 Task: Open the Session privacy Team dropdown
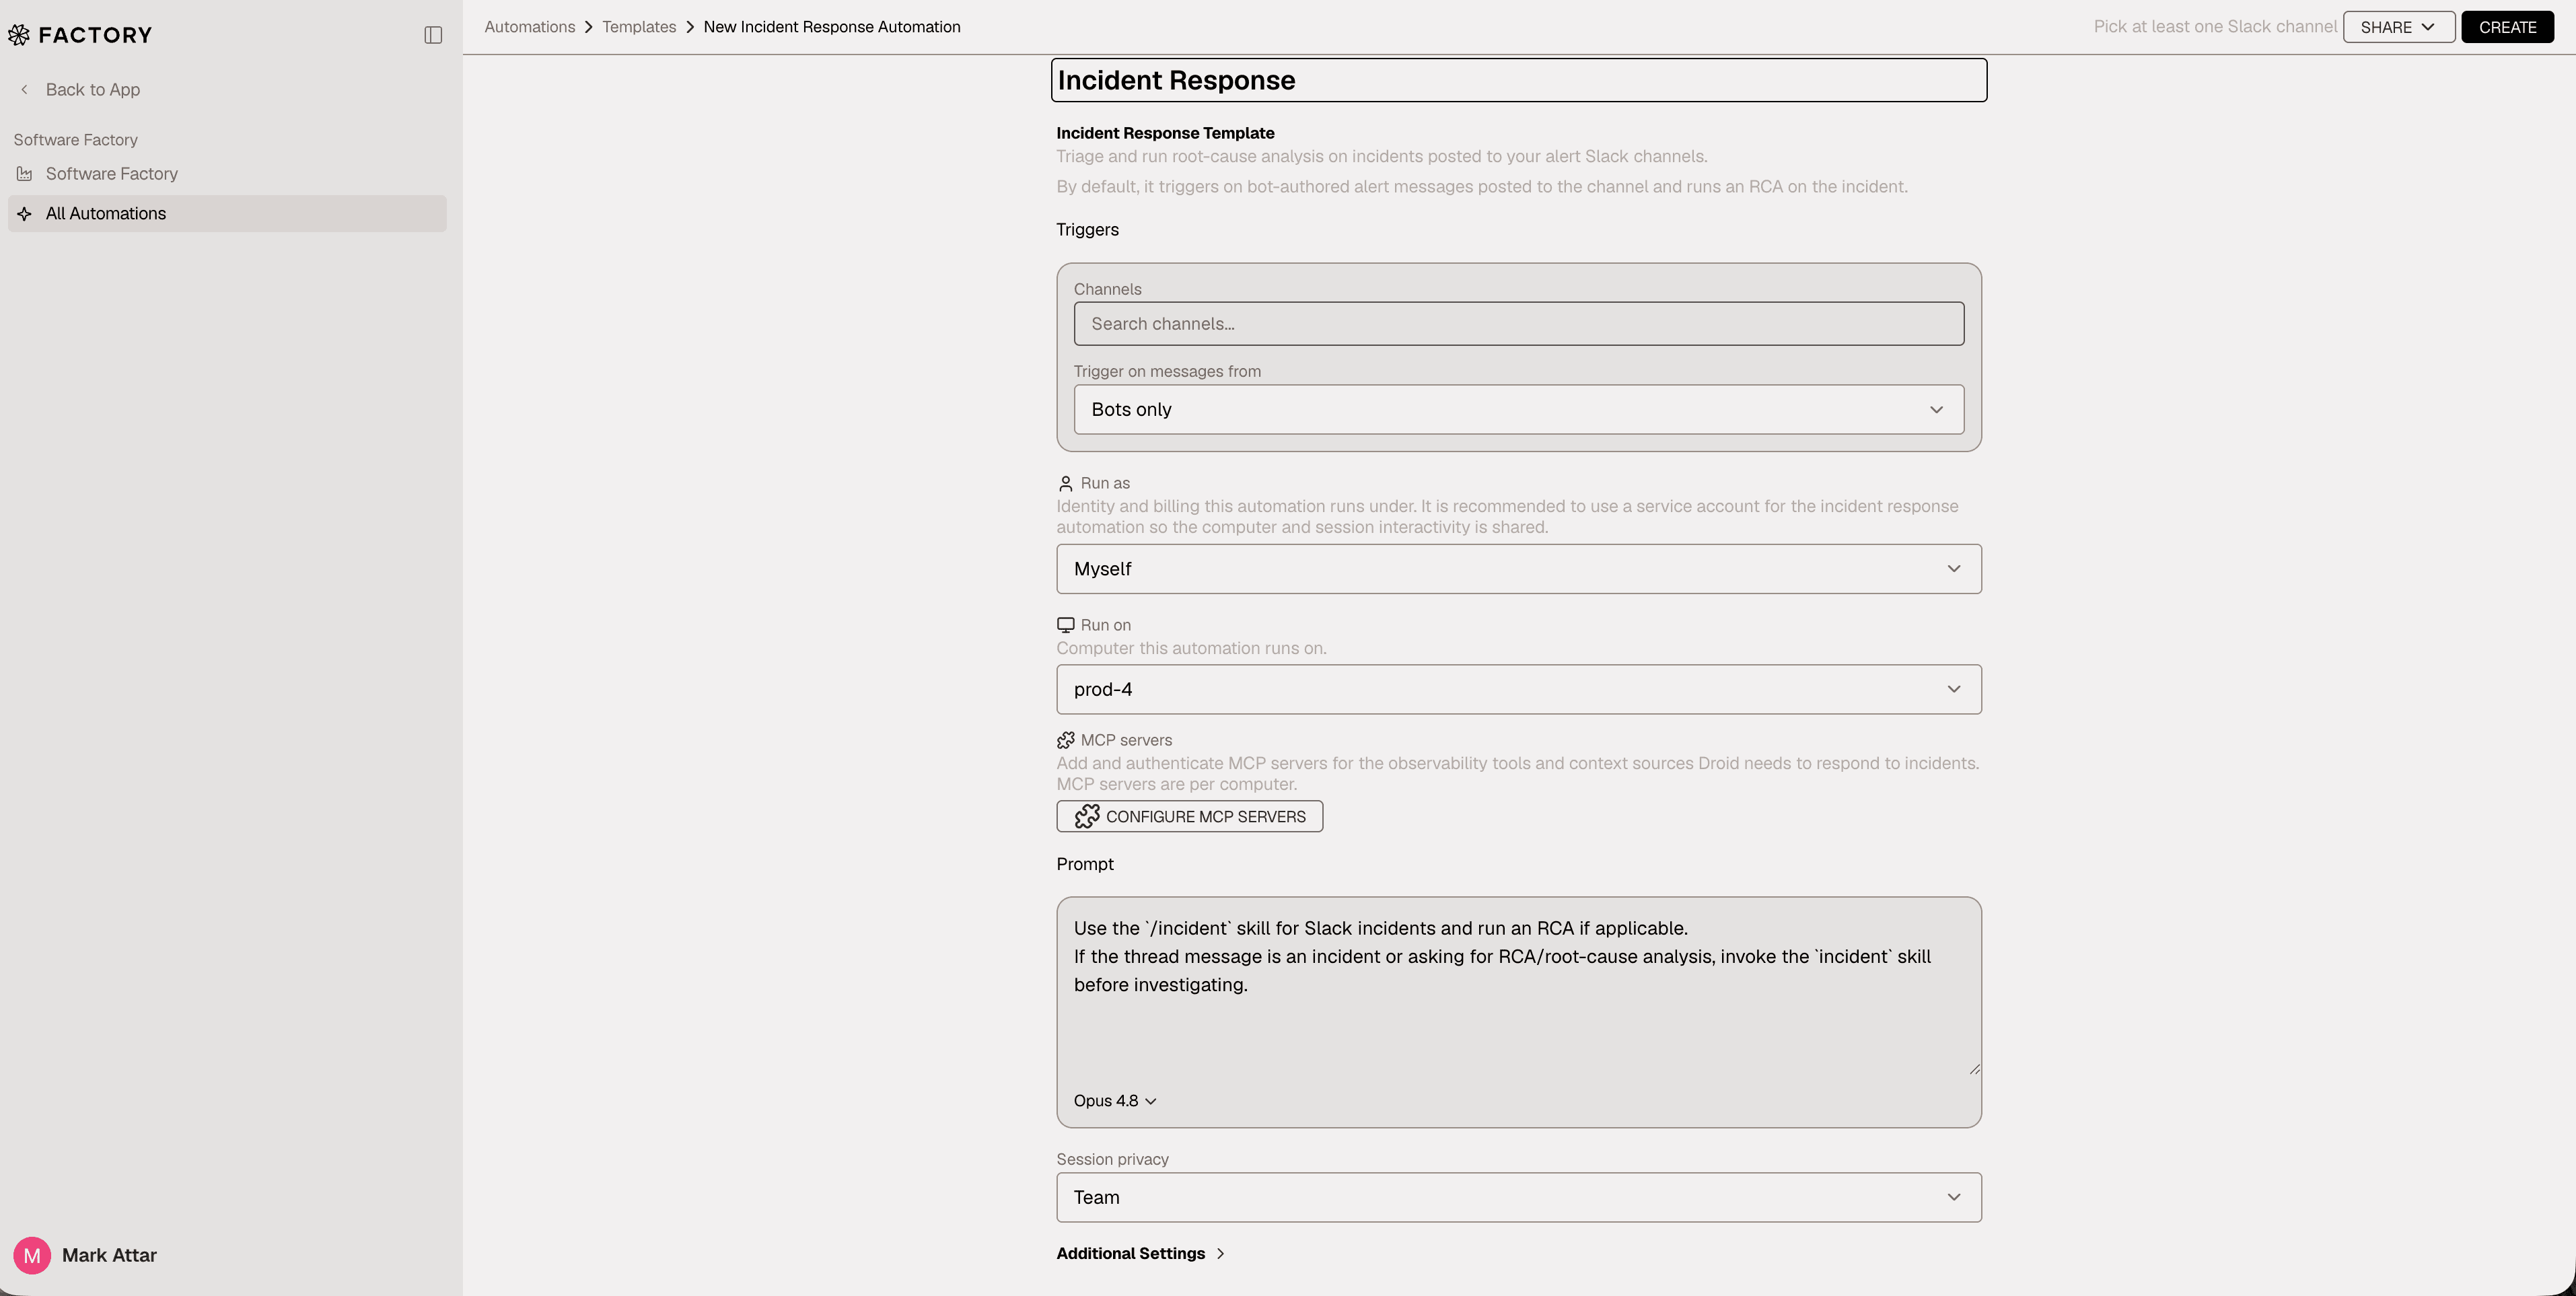1518,1198
